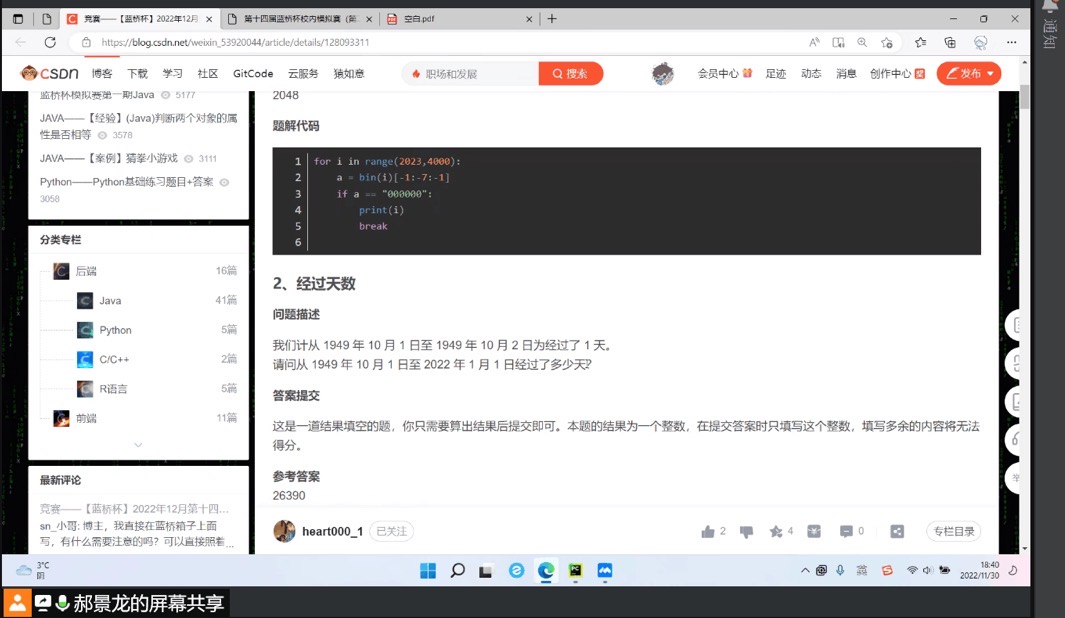The height and width of the screenshot is (618, 1065).
Task: Click the 职场和发展 search input field
Action: (x=475, y=73)
